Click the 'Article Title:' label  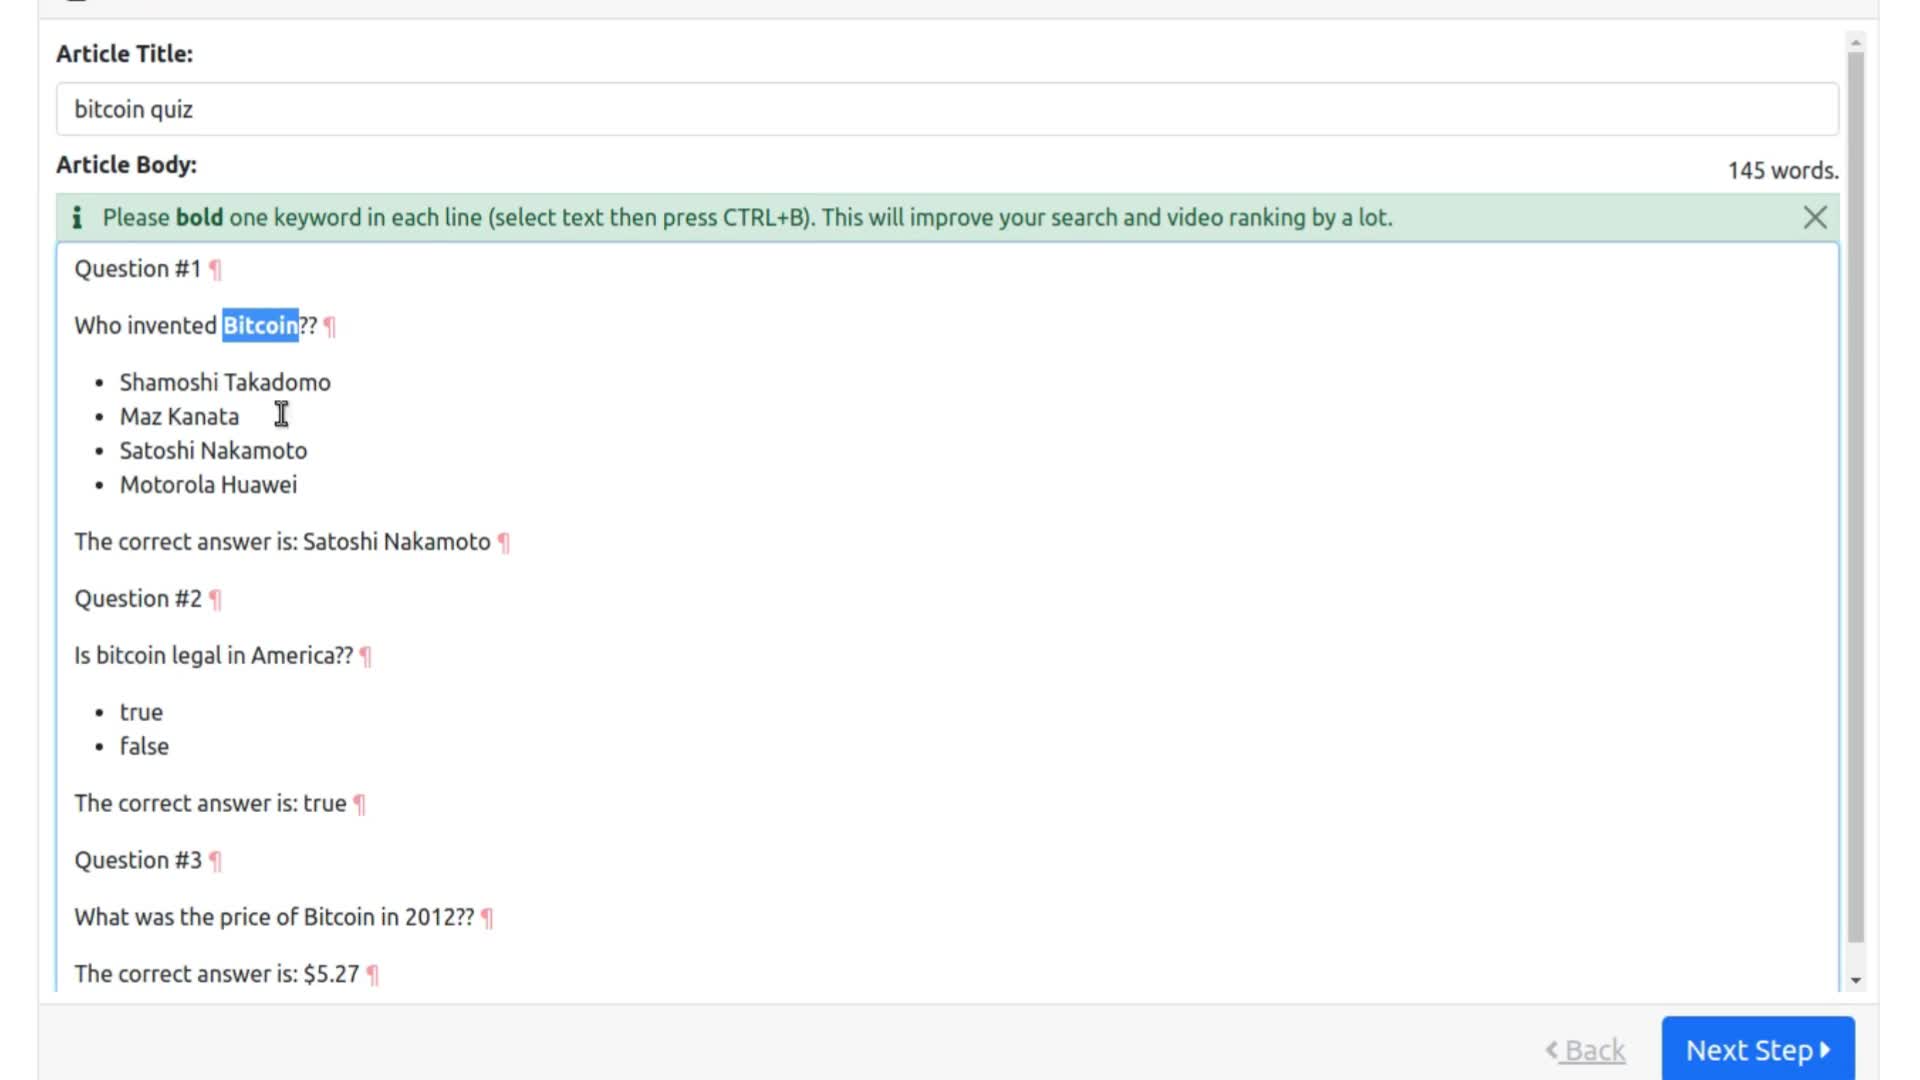pos(124,54)
